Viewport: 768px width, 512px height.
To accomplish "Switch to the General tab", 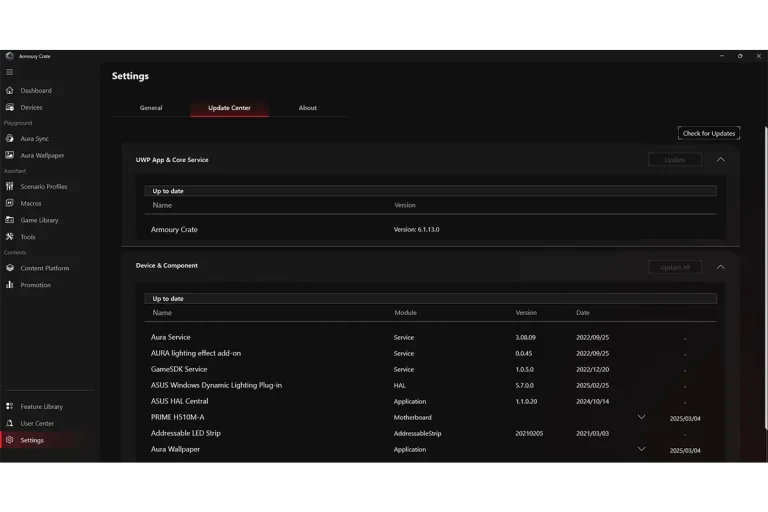I will tap(151, 108).
